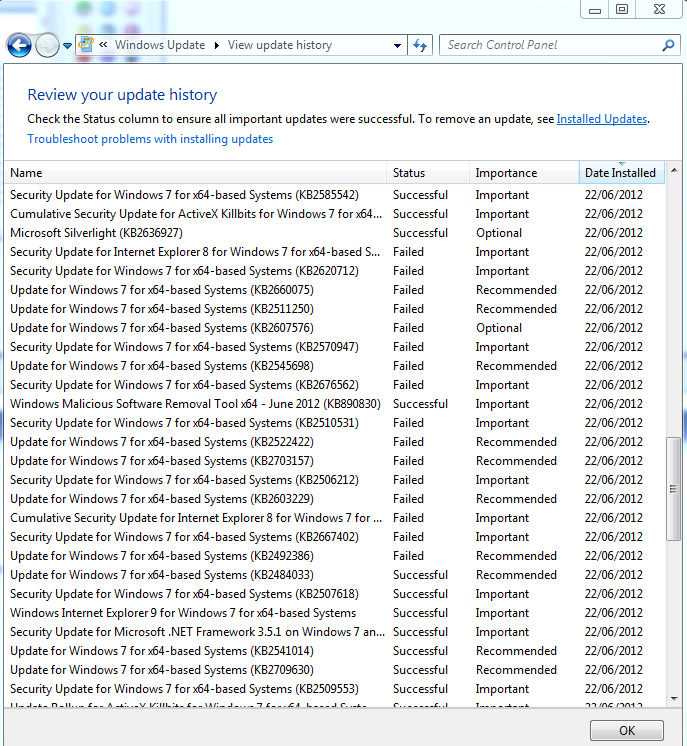The height and width of the screenshot is (746, 687).
Task: Sort by the Name column header
Action: [x=196, y=173]
